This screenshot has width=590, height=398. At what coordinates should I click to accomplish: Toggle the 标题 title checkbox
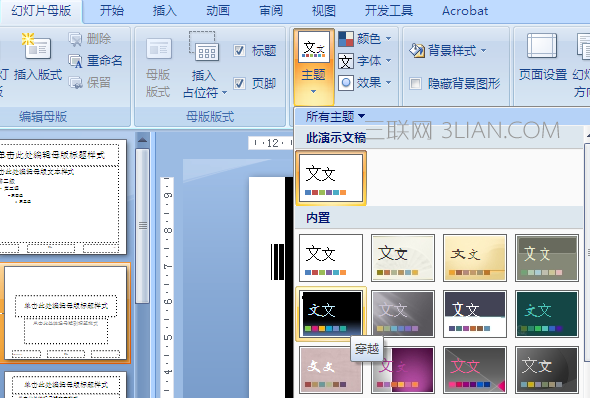(x=239, y=50)
